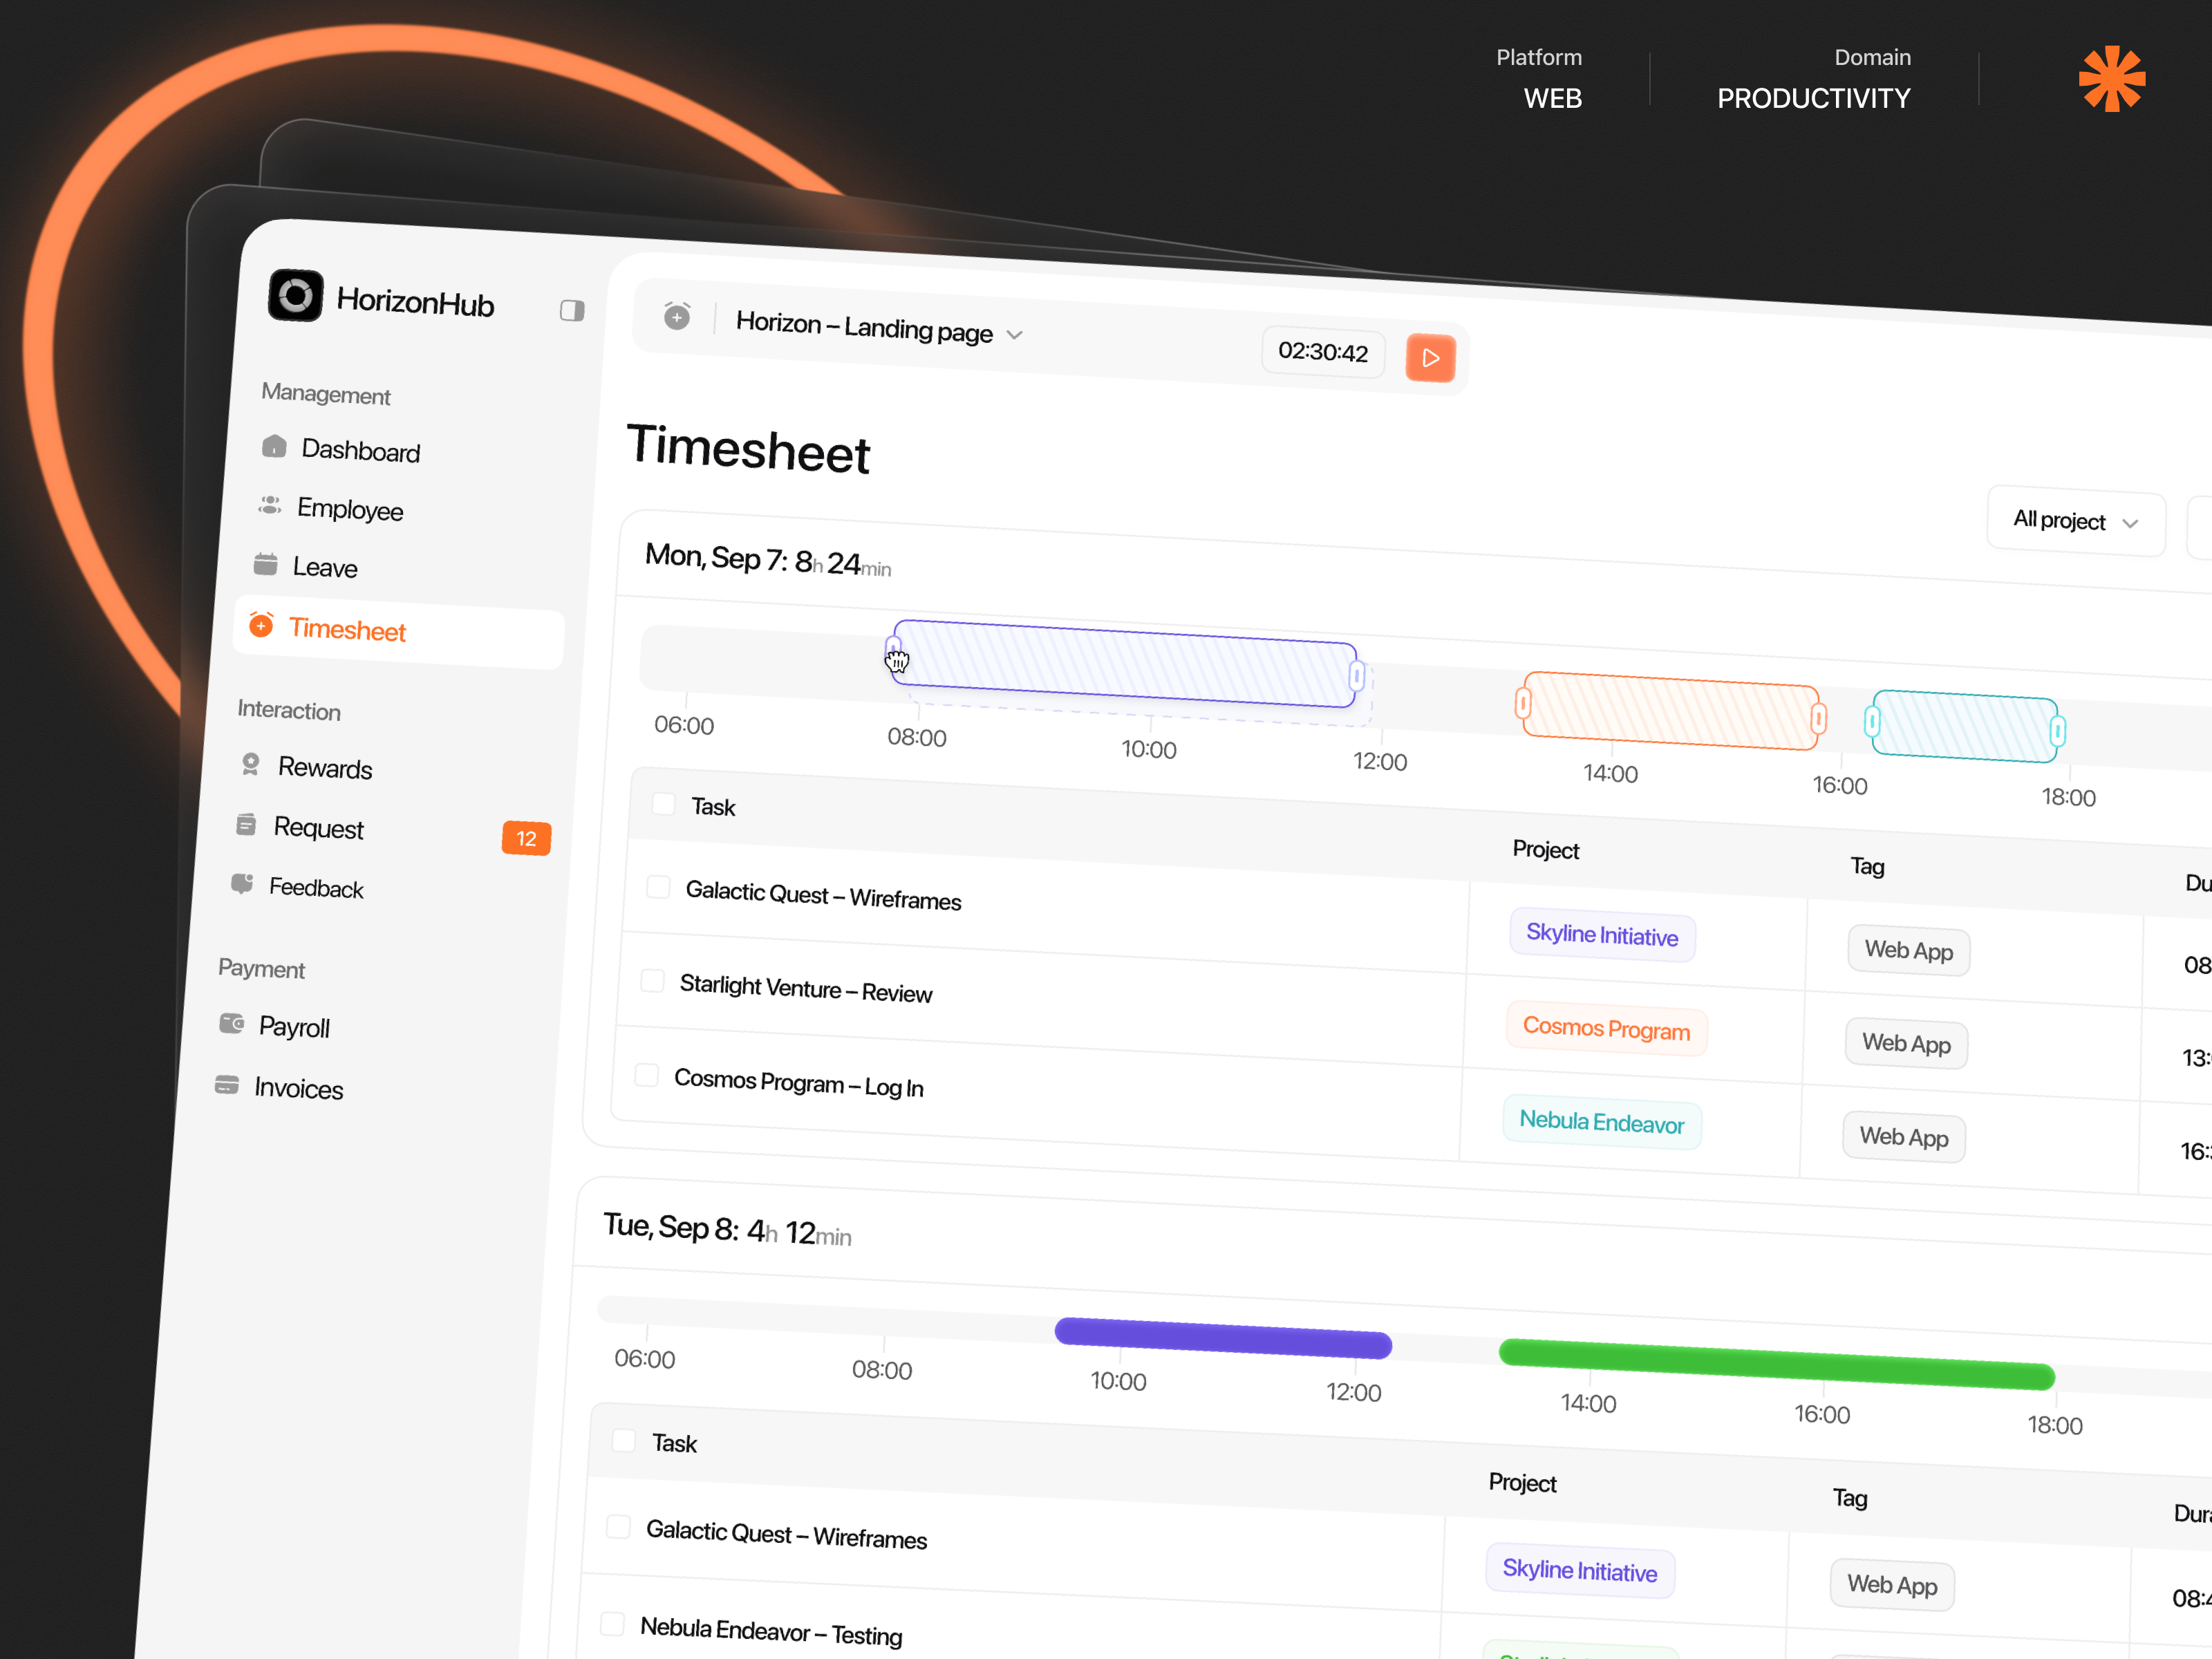
Task: Click the Employee people icon
Action: point(270,505)
